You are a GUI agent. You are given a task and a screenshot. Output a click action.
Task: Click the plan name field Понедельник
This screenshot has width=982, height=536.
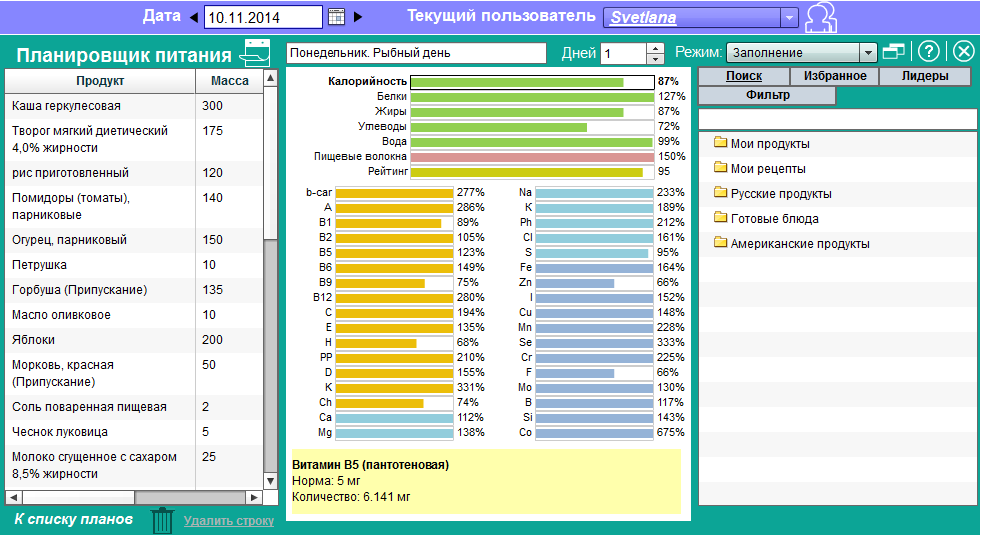click(416, 53)
